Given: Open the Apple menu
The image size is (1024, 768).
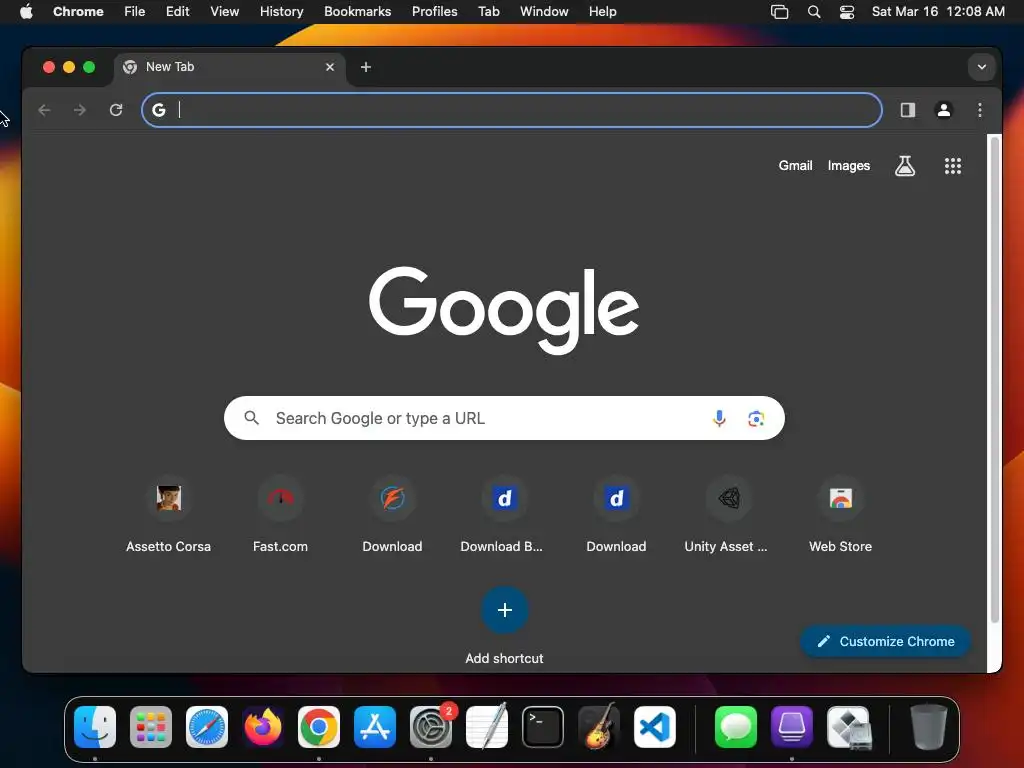Looking at the screenshot, I should point(26,11).
